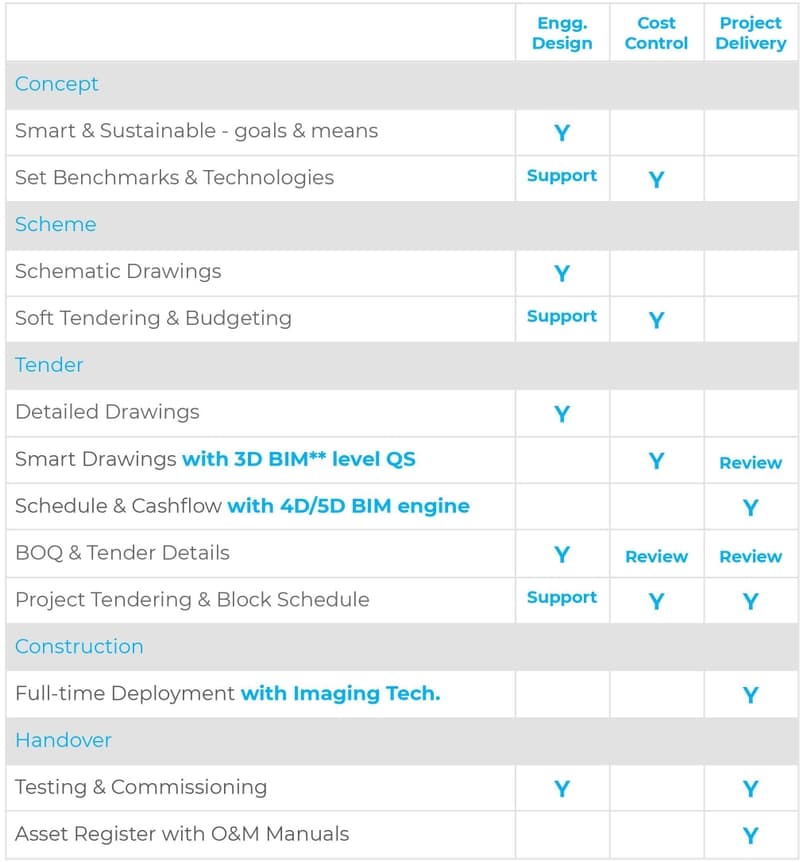The height and width of the screenshot is (862, 800).
Task: Click Review in the Smart Drawings row
Action: (x=750, y=463)
